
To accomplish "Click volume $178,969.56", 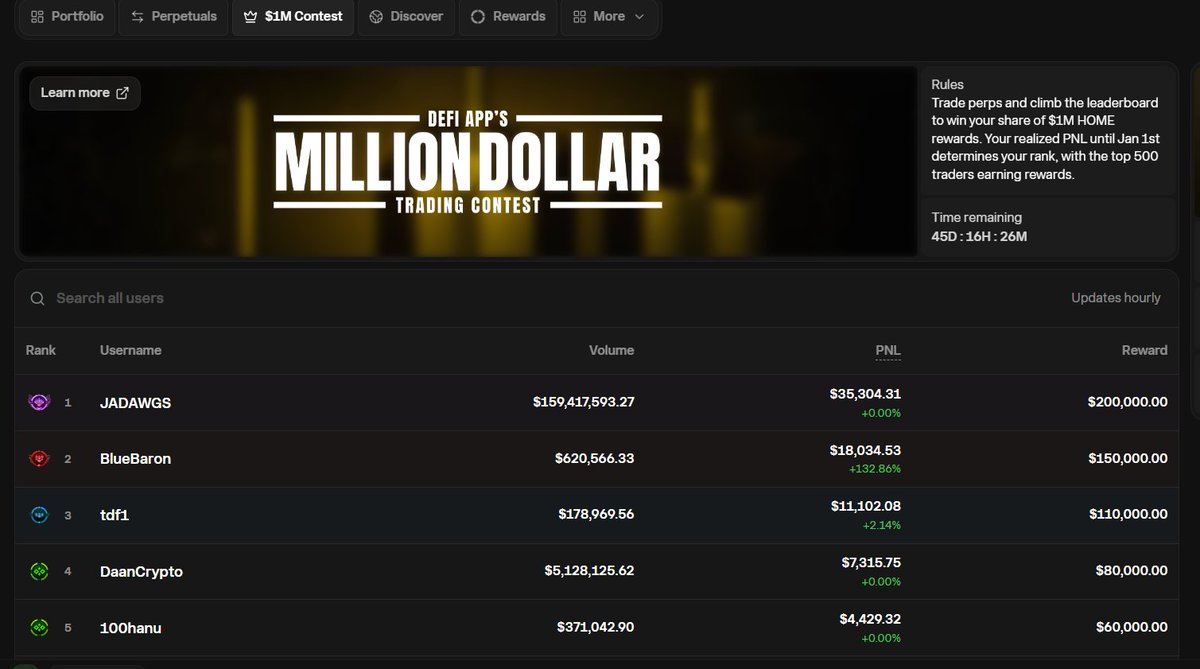I will (x=596, y=515).
